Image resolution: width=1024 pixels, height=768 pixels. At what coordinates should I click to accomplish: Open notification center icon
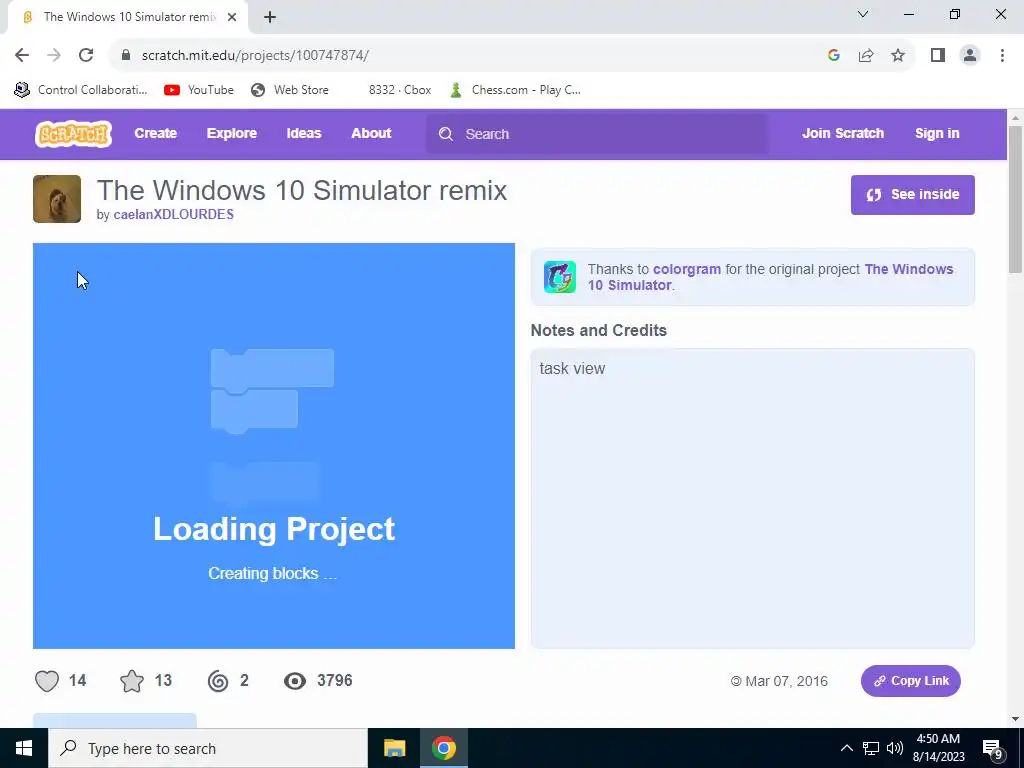click(993, 748)
